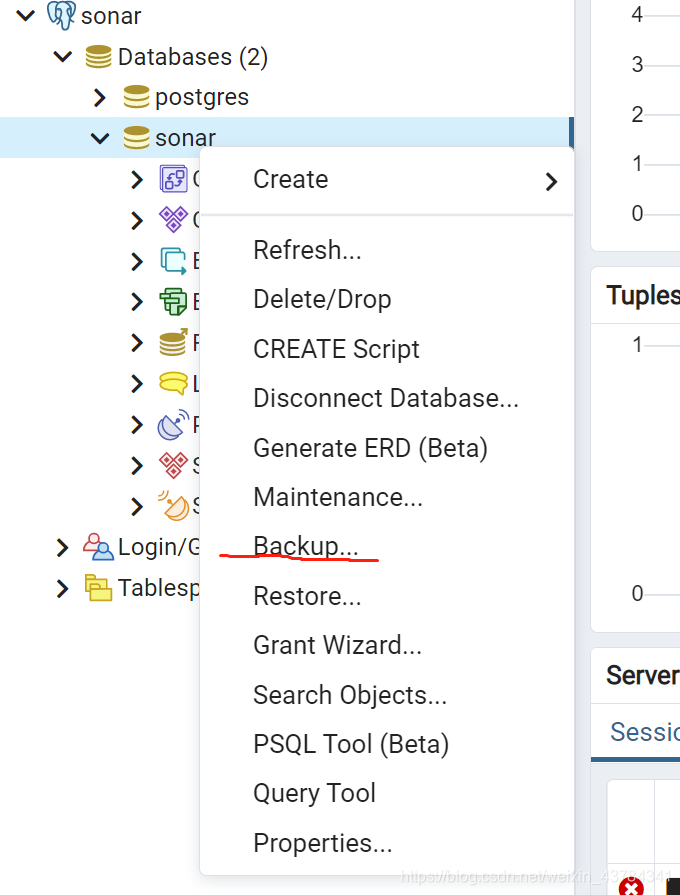
Task: Click the purple diamond Catalogs icon
Action: click(x=174, y=220)
